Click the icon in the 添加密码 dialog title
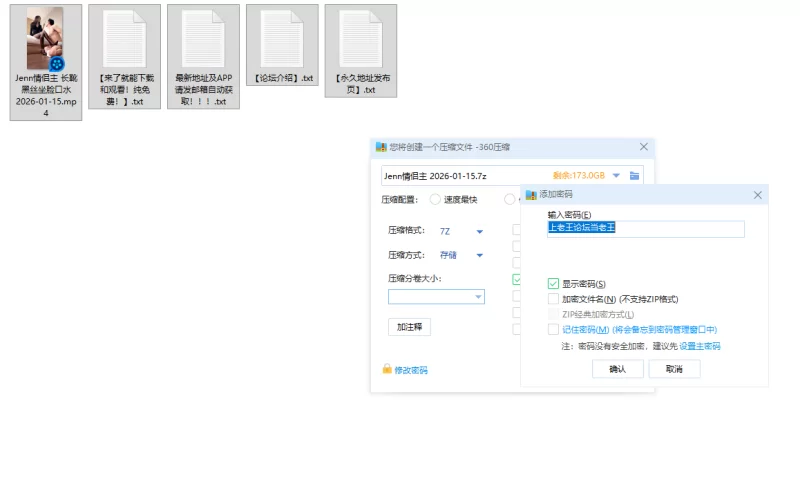800x491 pixels. [531, 194]
